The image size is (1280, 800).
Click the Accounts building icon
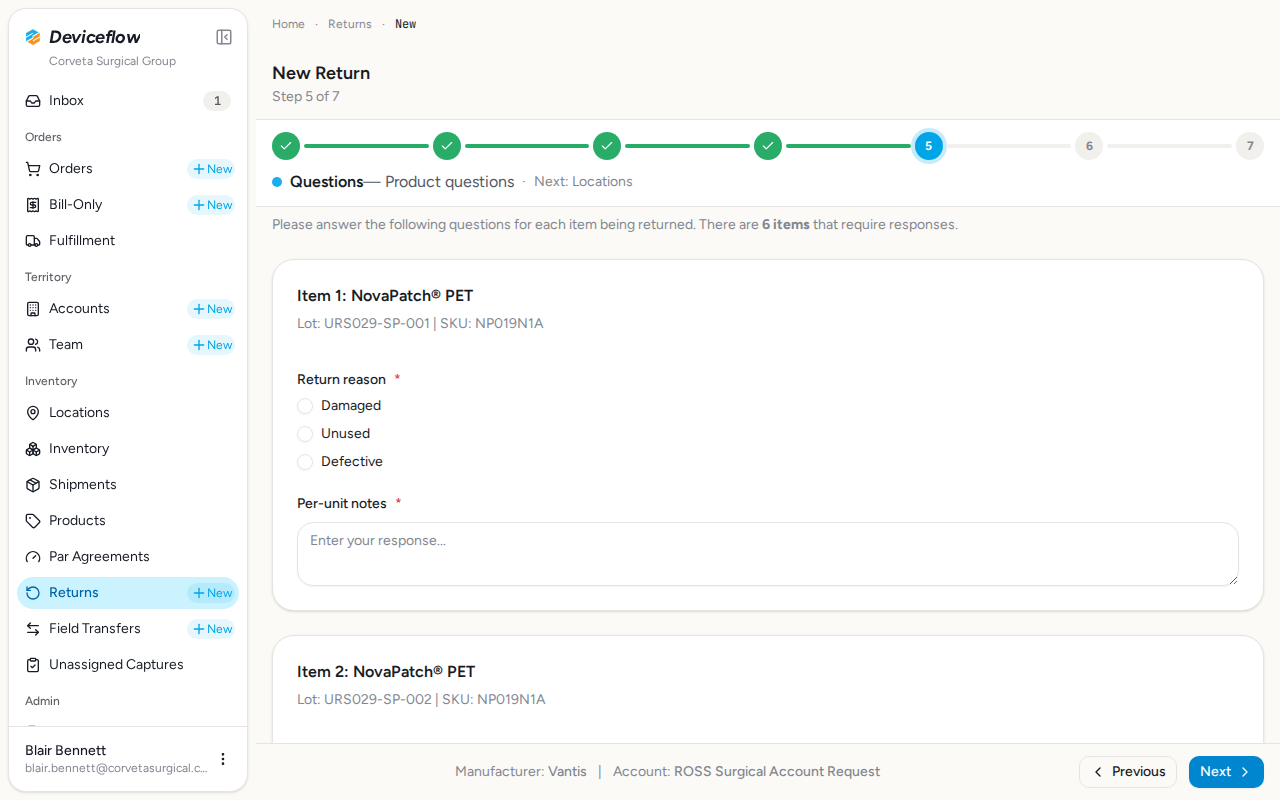click(33, 309)
